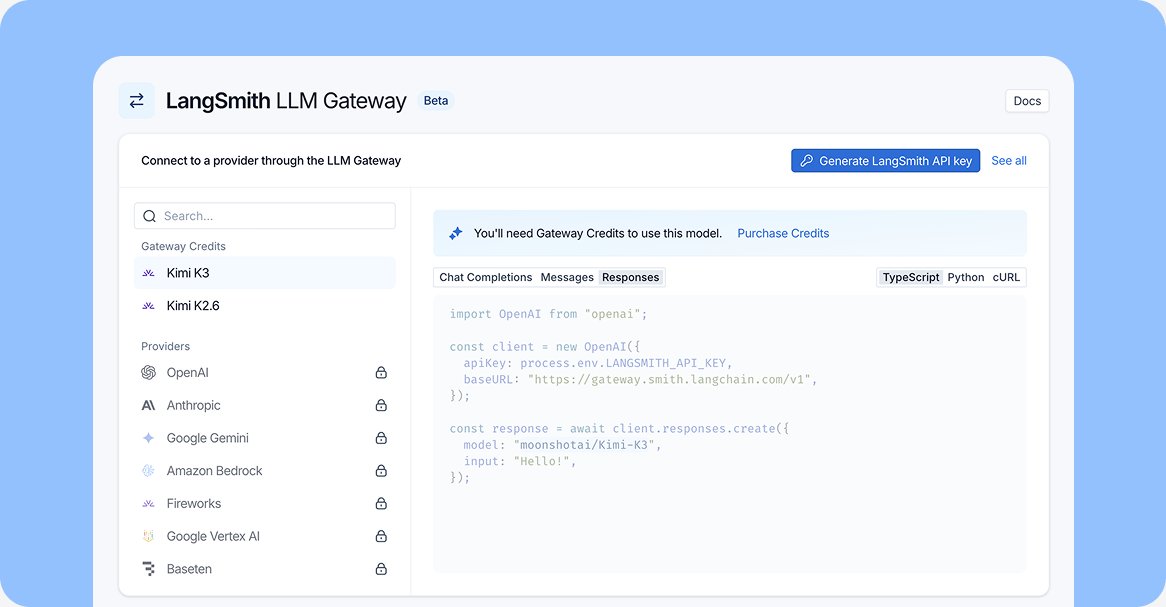
Task: Switch to the Chat Completions tab
Action: [x=486, y=277]
